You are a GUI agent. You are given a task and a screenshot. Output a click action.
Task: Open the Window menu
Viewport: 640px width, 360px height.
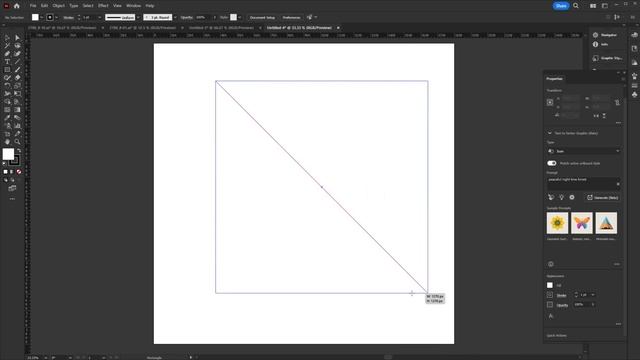click(x=133, y=6)
